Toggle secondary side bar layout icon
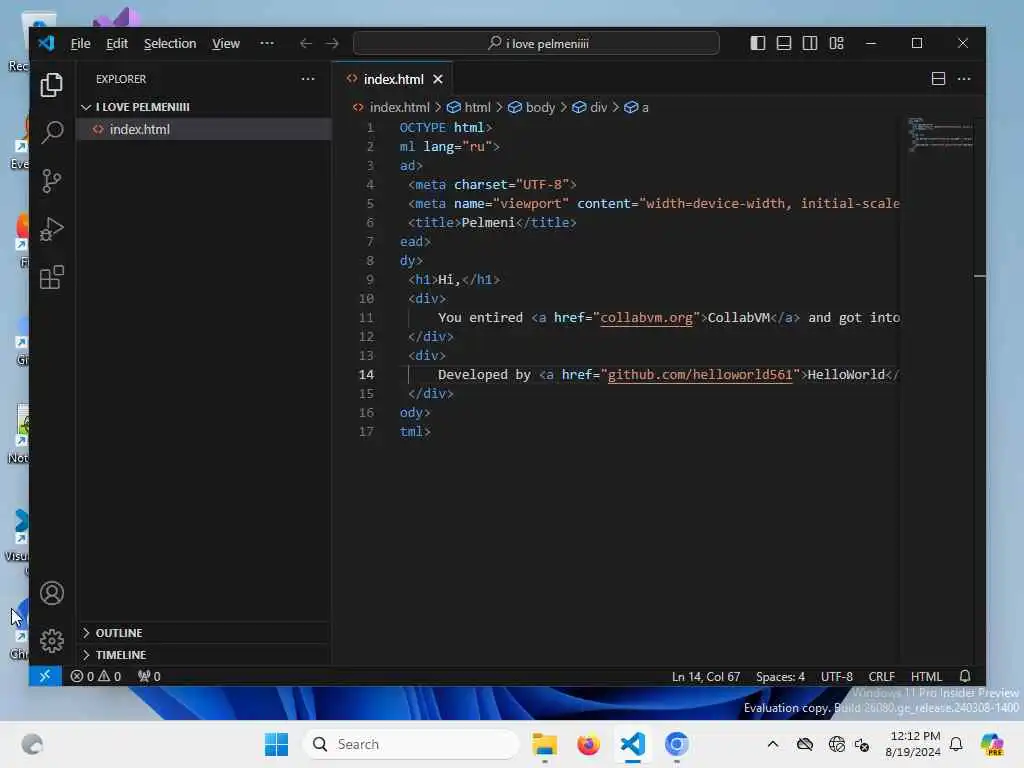1024x768 pixels. pos(810,43)
